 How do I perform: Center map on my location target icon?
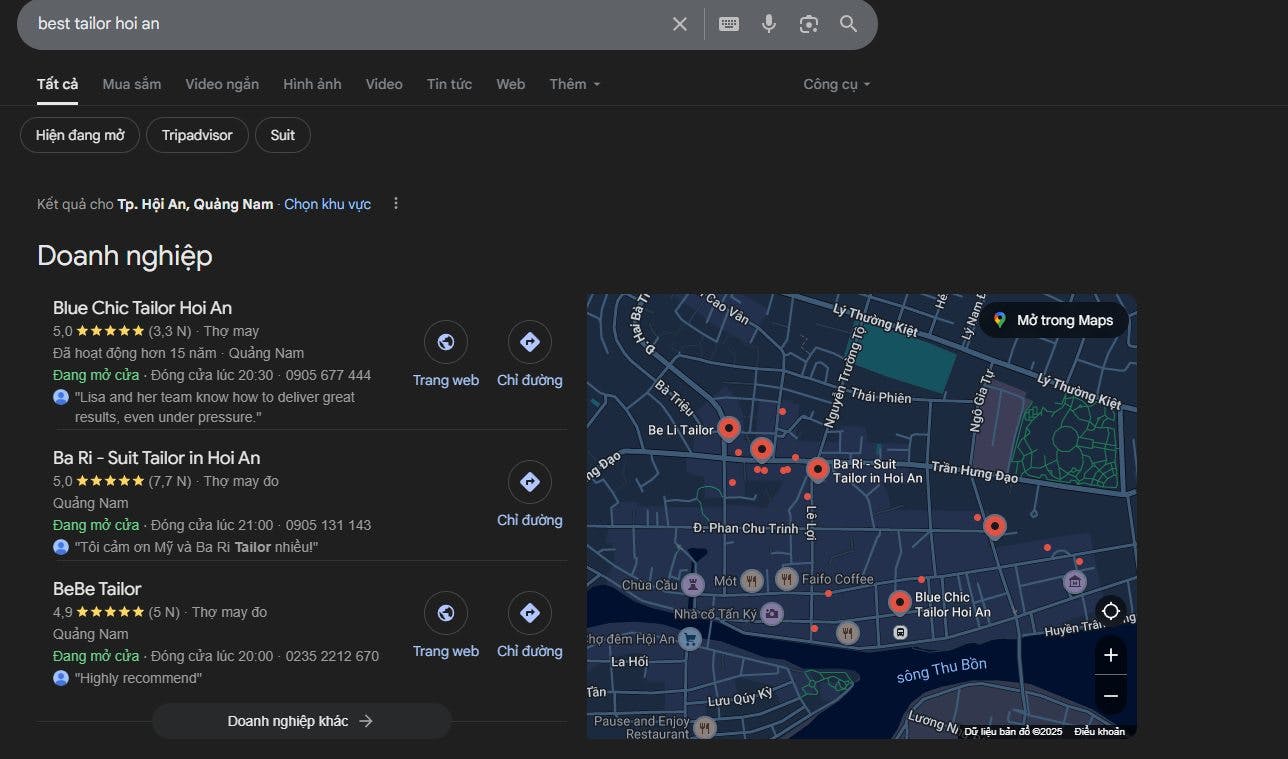coord(1111,611)
